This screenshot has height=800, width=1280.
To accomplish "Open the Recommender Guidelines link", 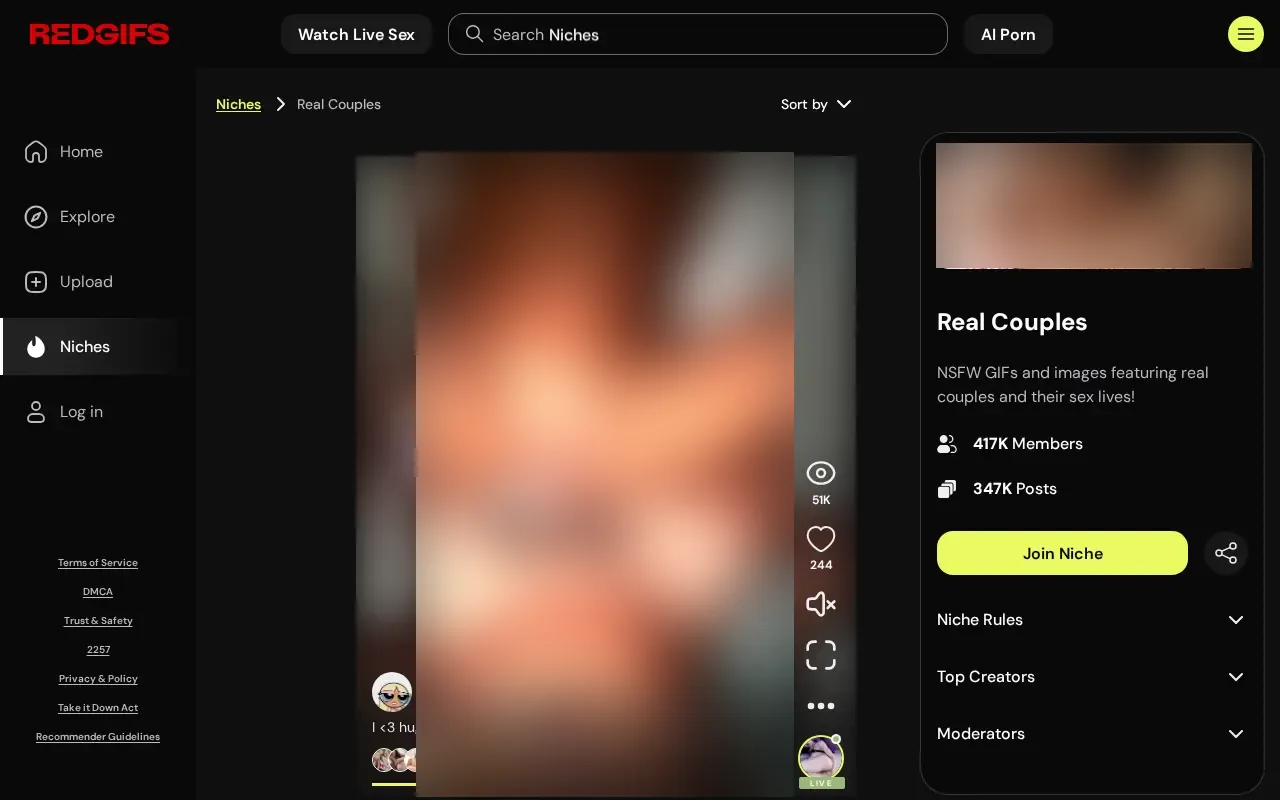I will click(x=98, y=737).
